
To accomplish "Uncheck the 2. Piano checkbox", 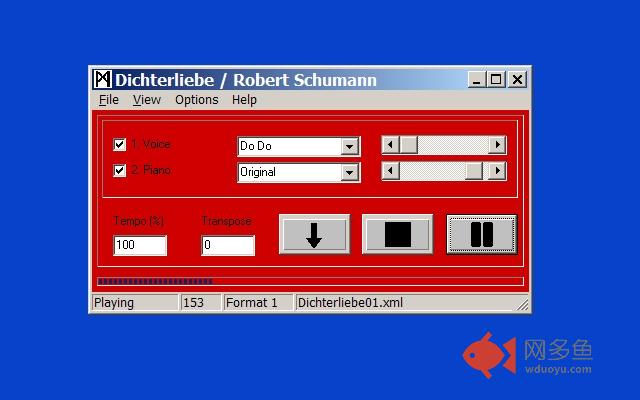I will 119,170.
